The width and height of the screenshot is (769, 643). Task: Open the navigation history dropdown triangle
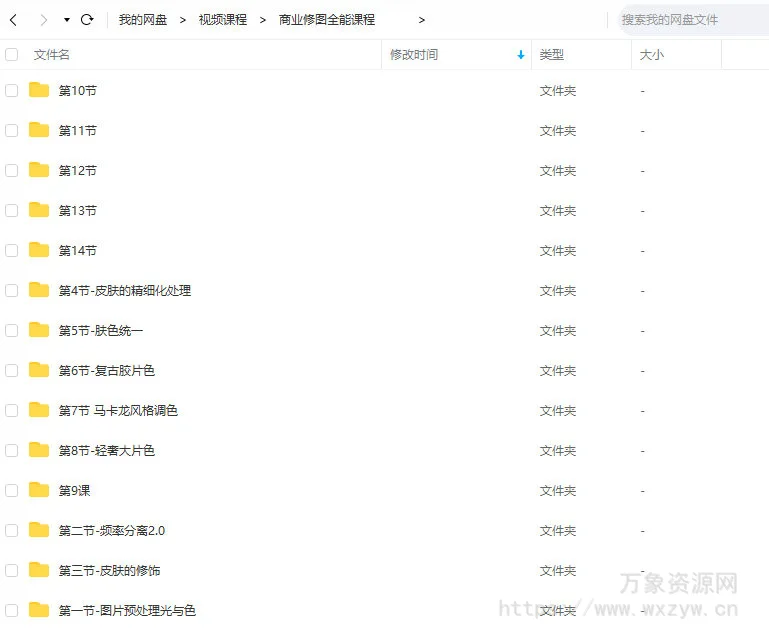67,20
